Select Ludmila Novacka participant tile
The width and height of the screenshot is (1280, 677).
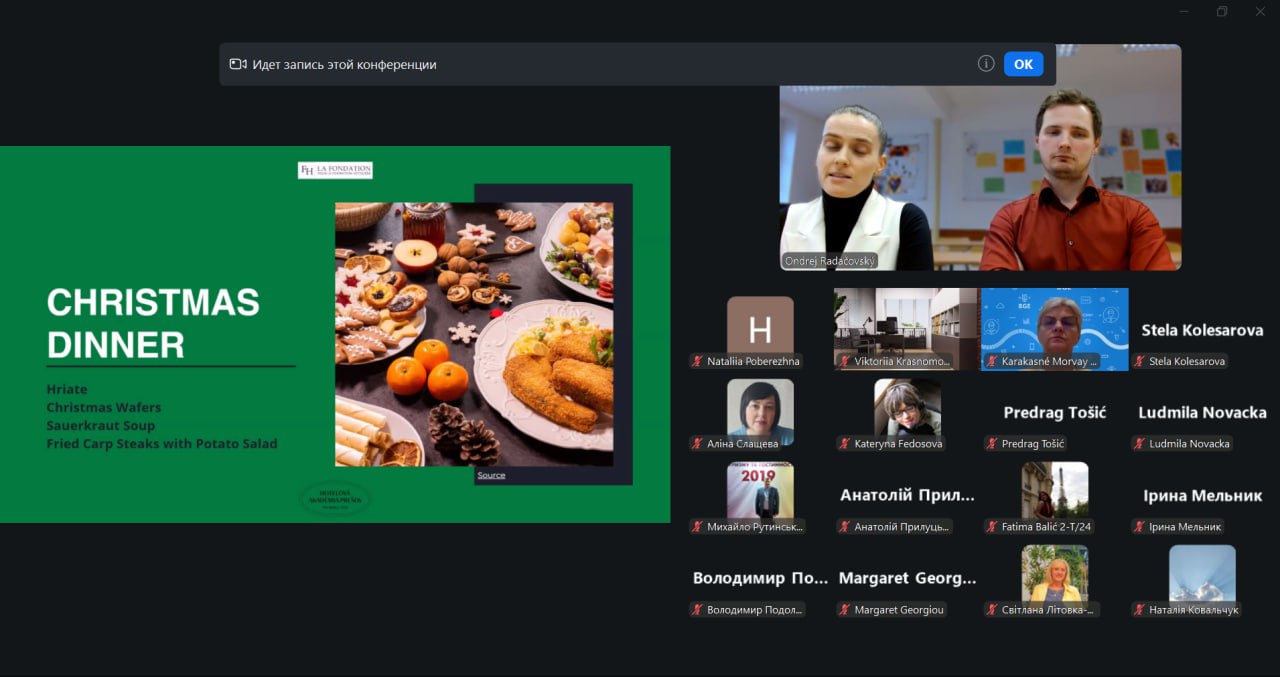pyautogui.click(x=1202, y=412)
